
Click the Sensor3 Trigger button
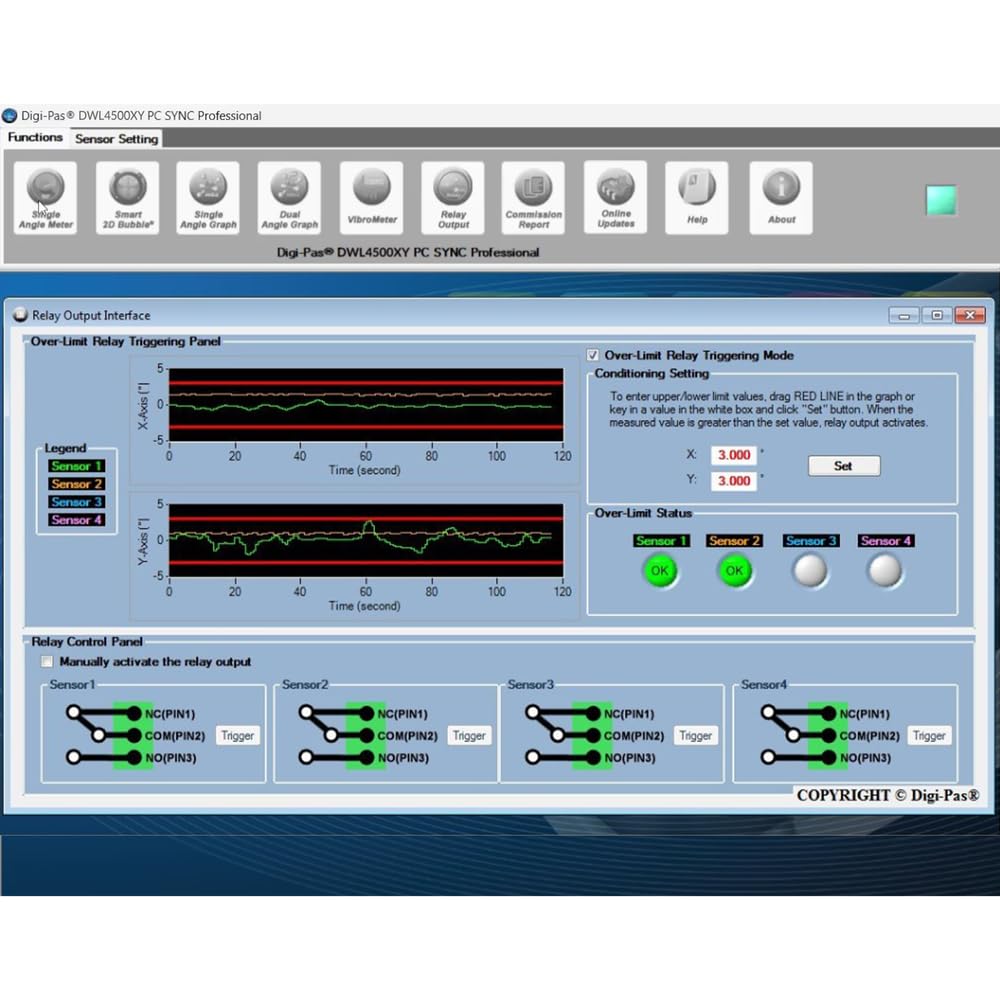click(695, 735)
